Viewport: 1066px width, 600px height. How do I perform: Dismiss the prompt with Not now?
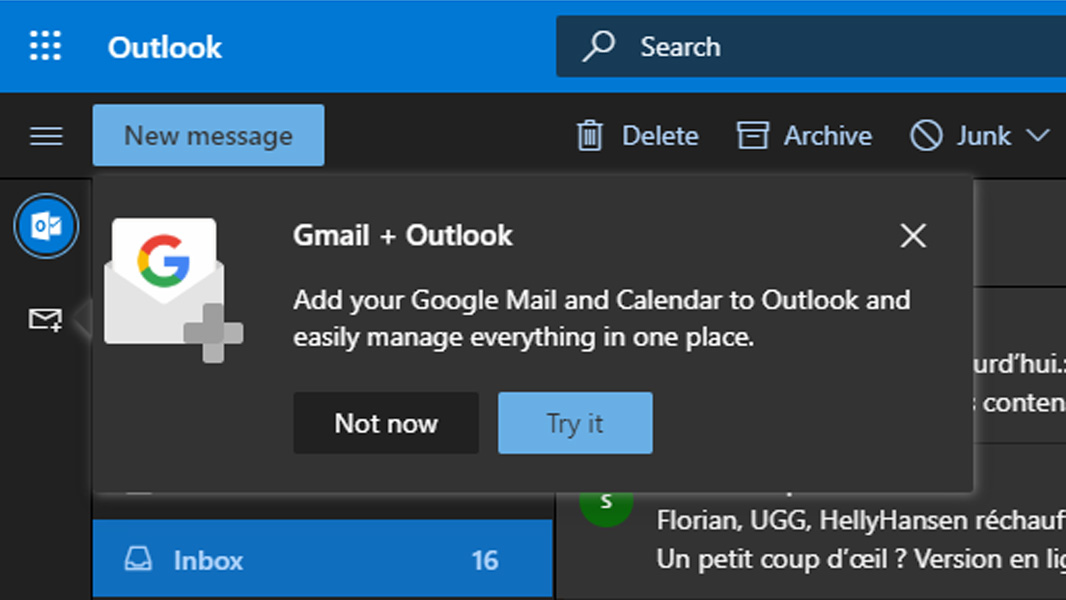click(386, 423)
